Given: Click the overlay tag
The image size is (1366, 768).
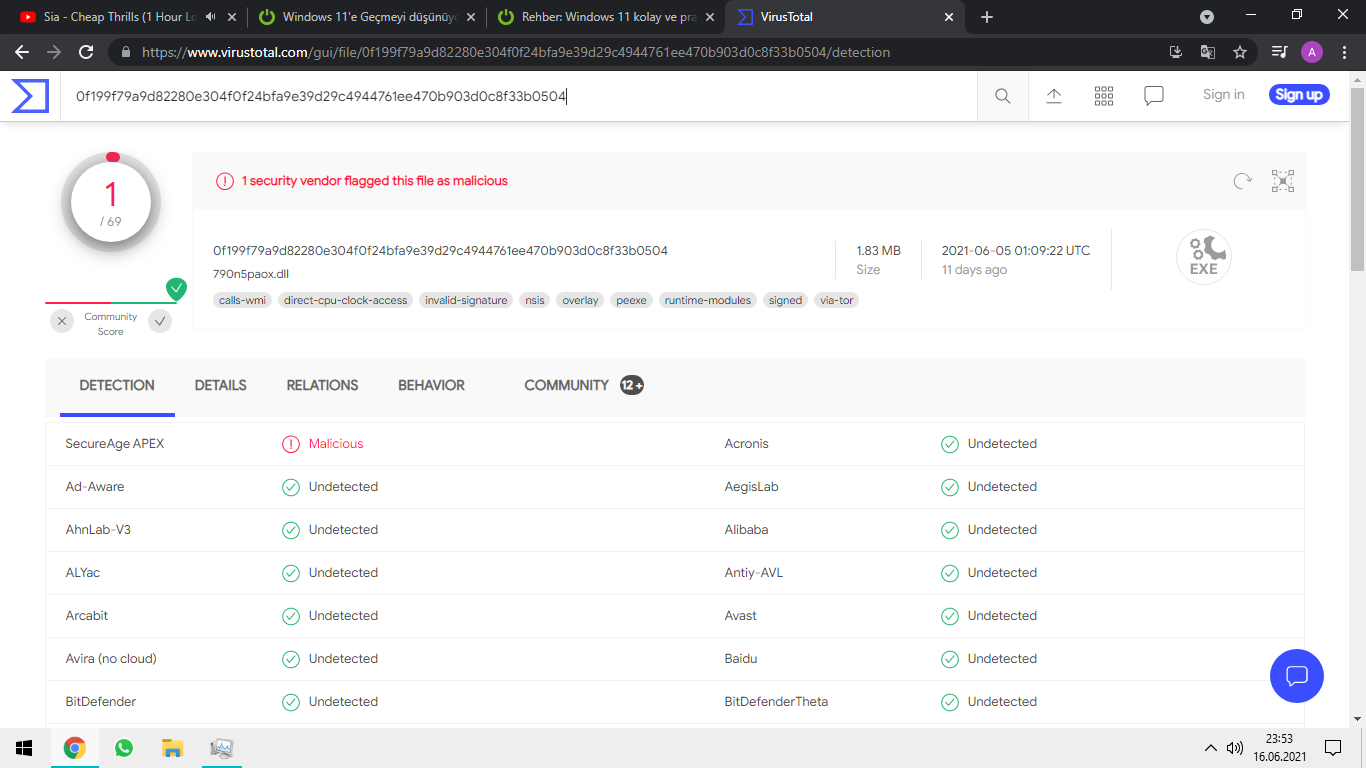Looking at the screenshot, I should click(x=580, y=300).
